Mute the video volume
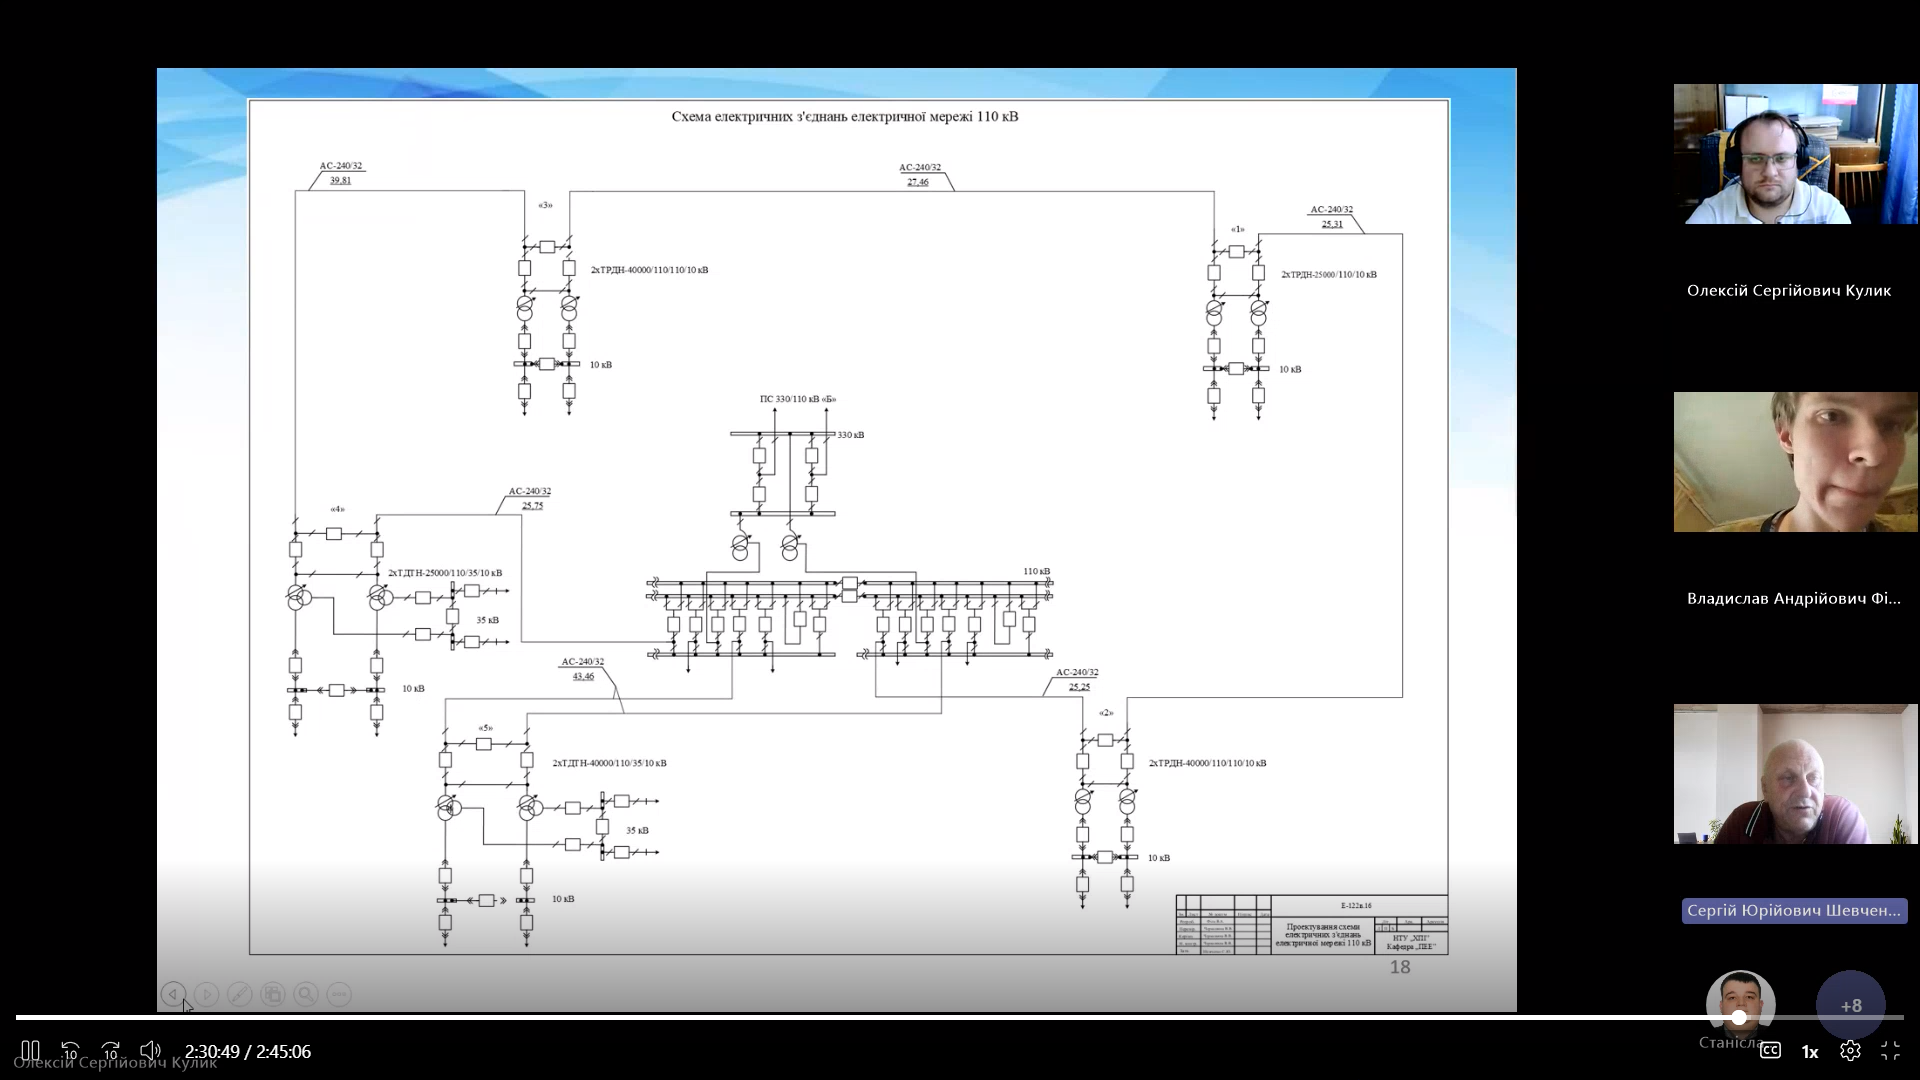Image resolution: width=1920 pixels, height=1080 pixels. (x=150, y=1051)
